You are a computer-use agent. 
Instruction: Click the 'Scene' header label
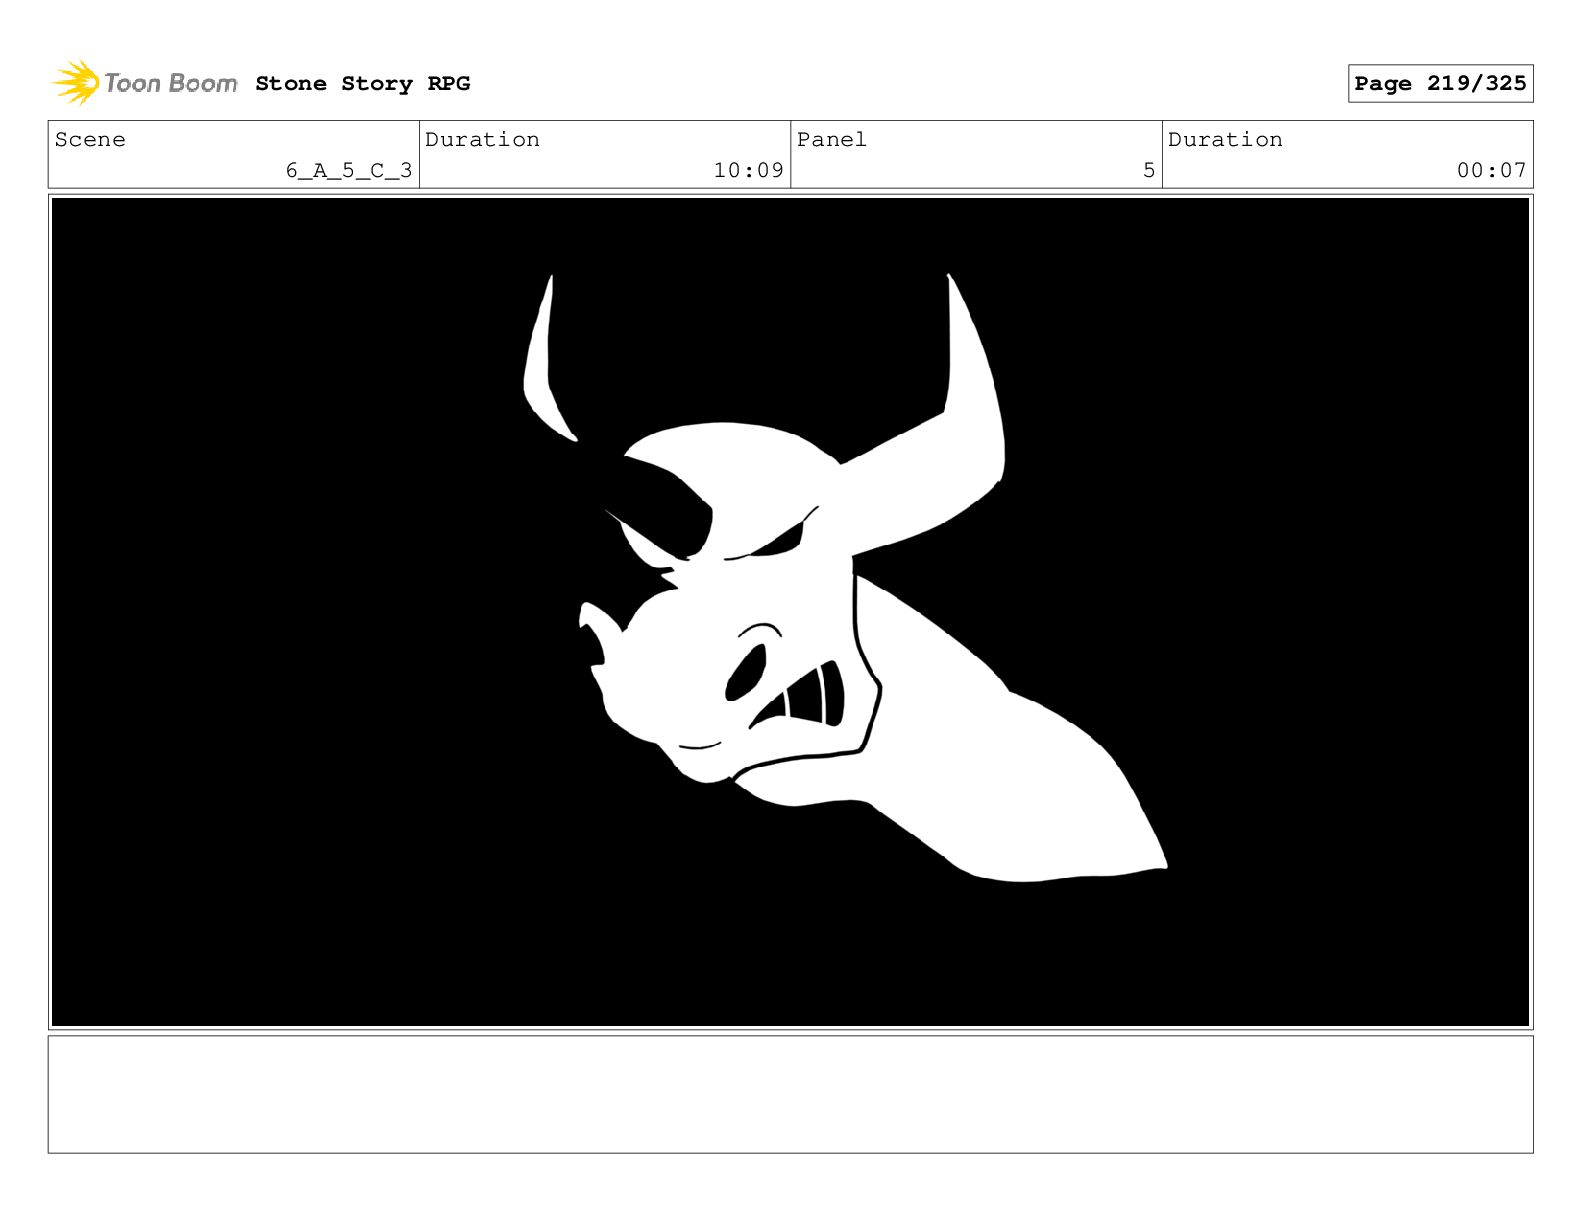pos(90,140)
